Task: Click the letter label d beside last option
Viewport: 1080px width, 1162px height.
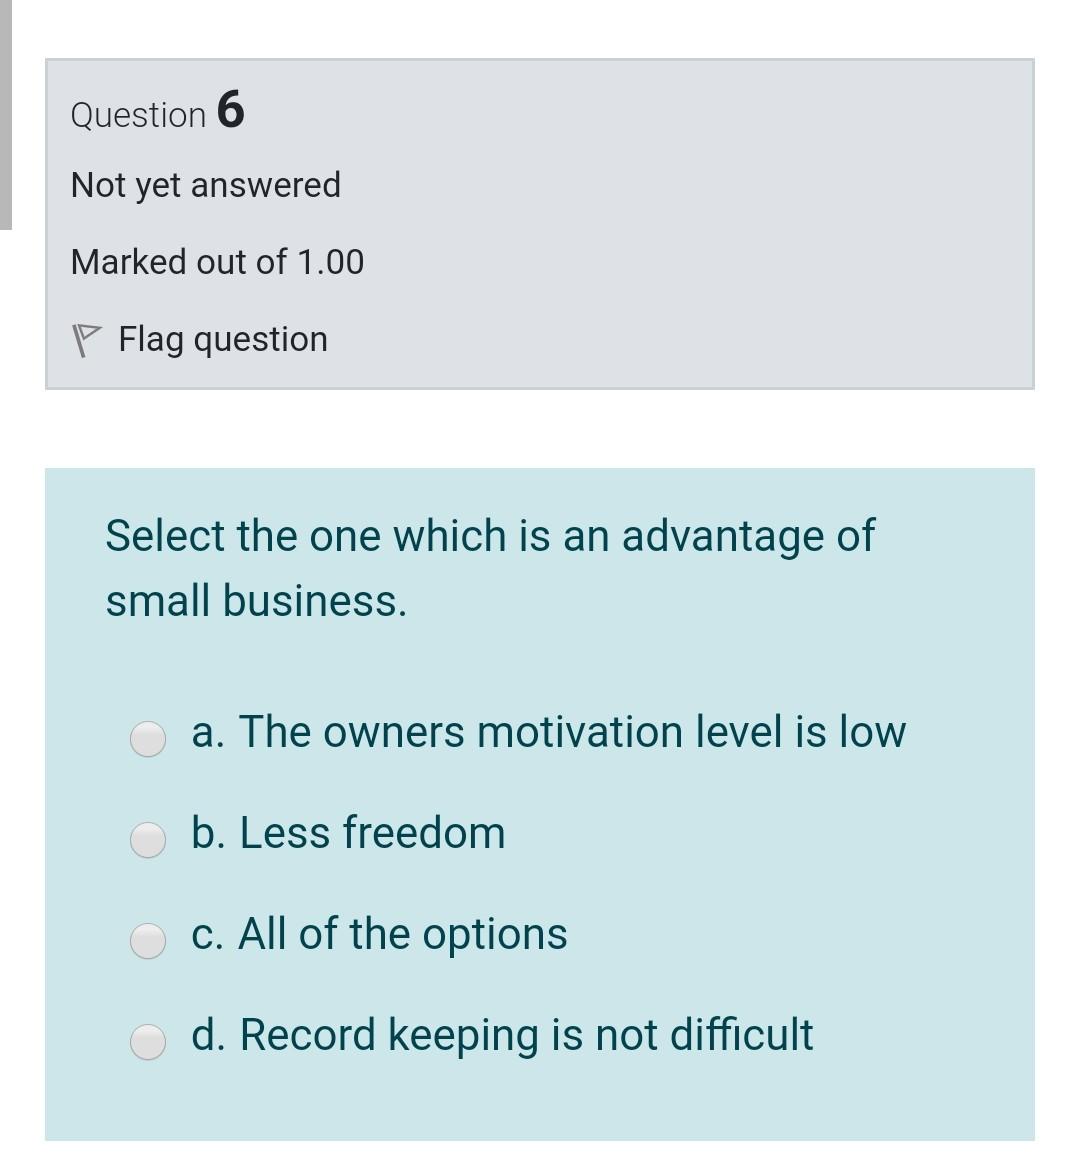Action: tap(206, 1034)
